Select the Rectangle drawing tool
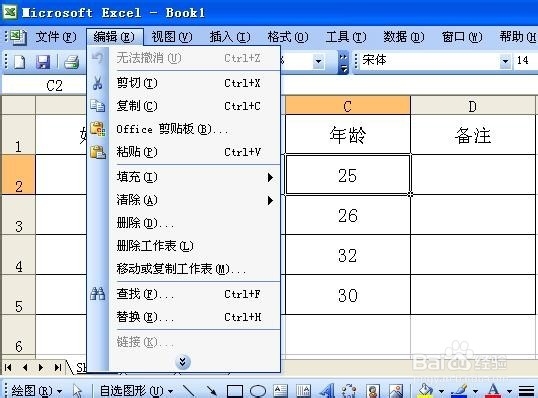Screen dimensions: 538x398 [x=235, y=391]
